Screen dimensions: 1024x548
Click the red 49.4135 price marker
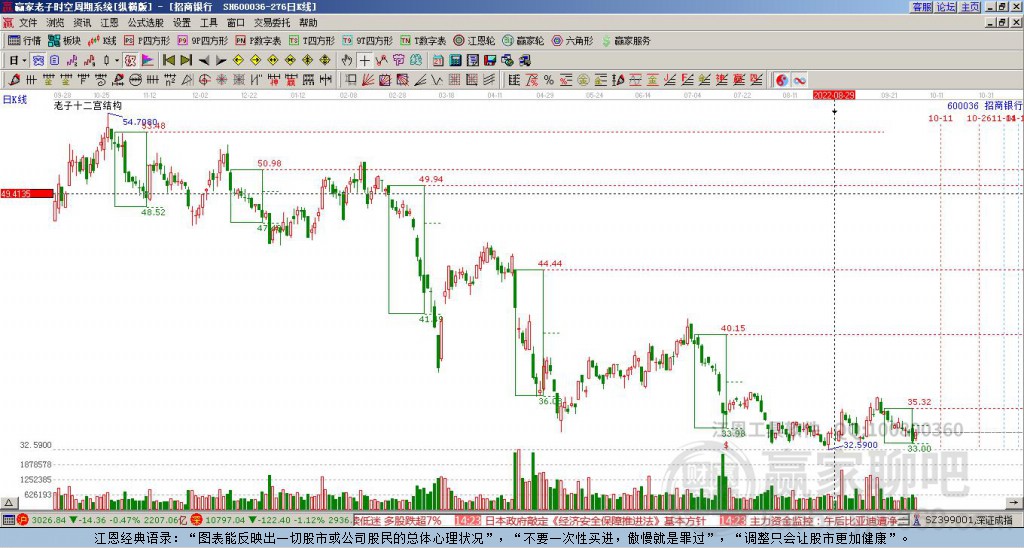pyautogui.click(x=27, y=193)
